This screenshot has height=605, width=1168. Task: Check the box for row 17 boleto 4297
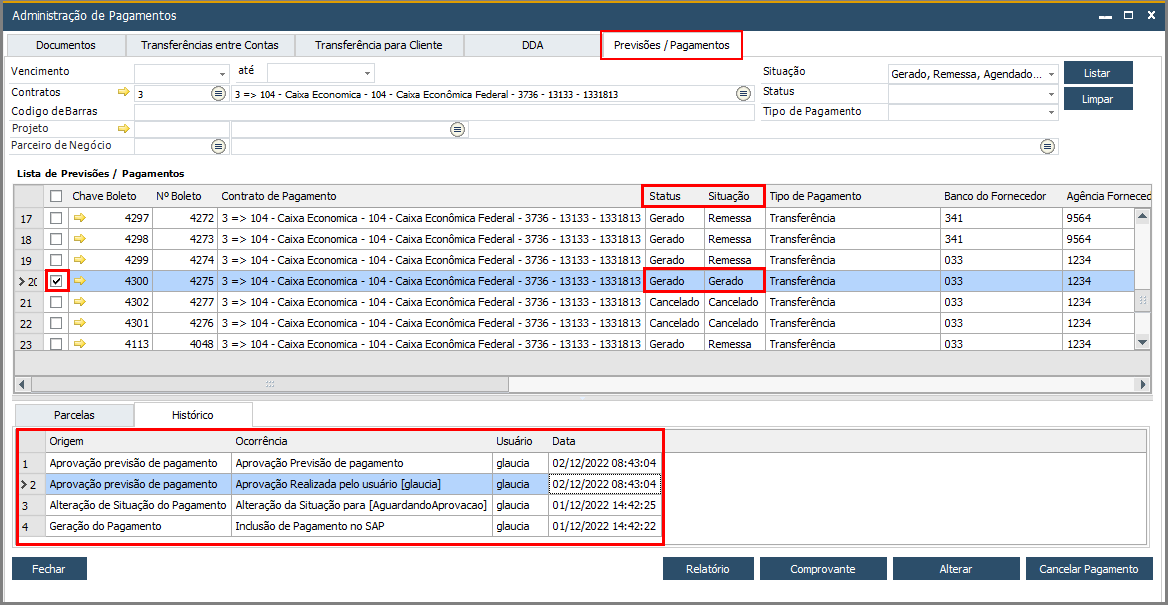pos(56,218)
